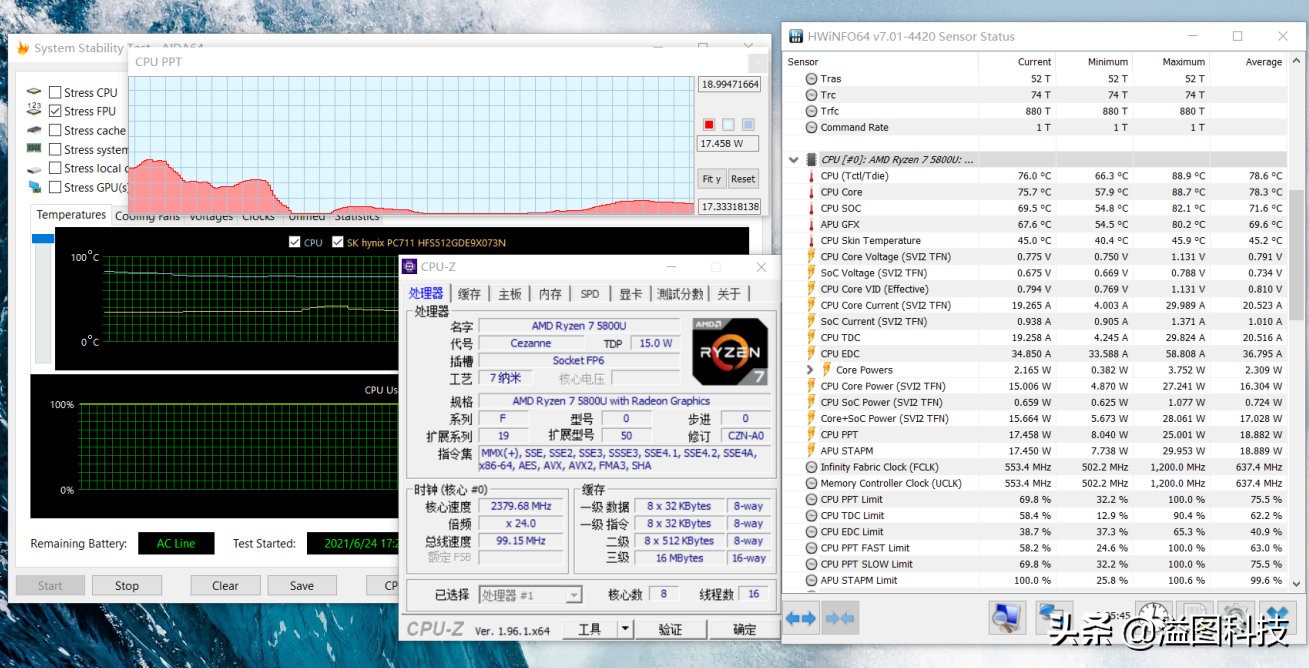1309x668 pixels.
Task: Pick the white color swatch in CPU PPT graph
Action: (728, 125)
